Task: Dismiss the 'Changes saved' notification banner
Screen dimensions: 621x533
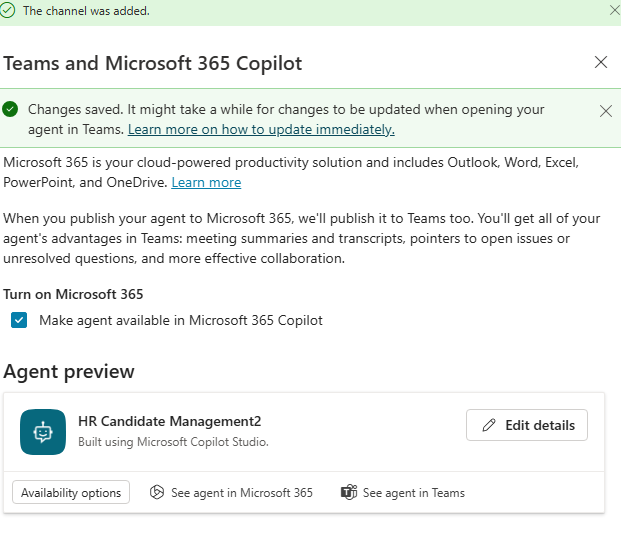Action: [605, 110]
